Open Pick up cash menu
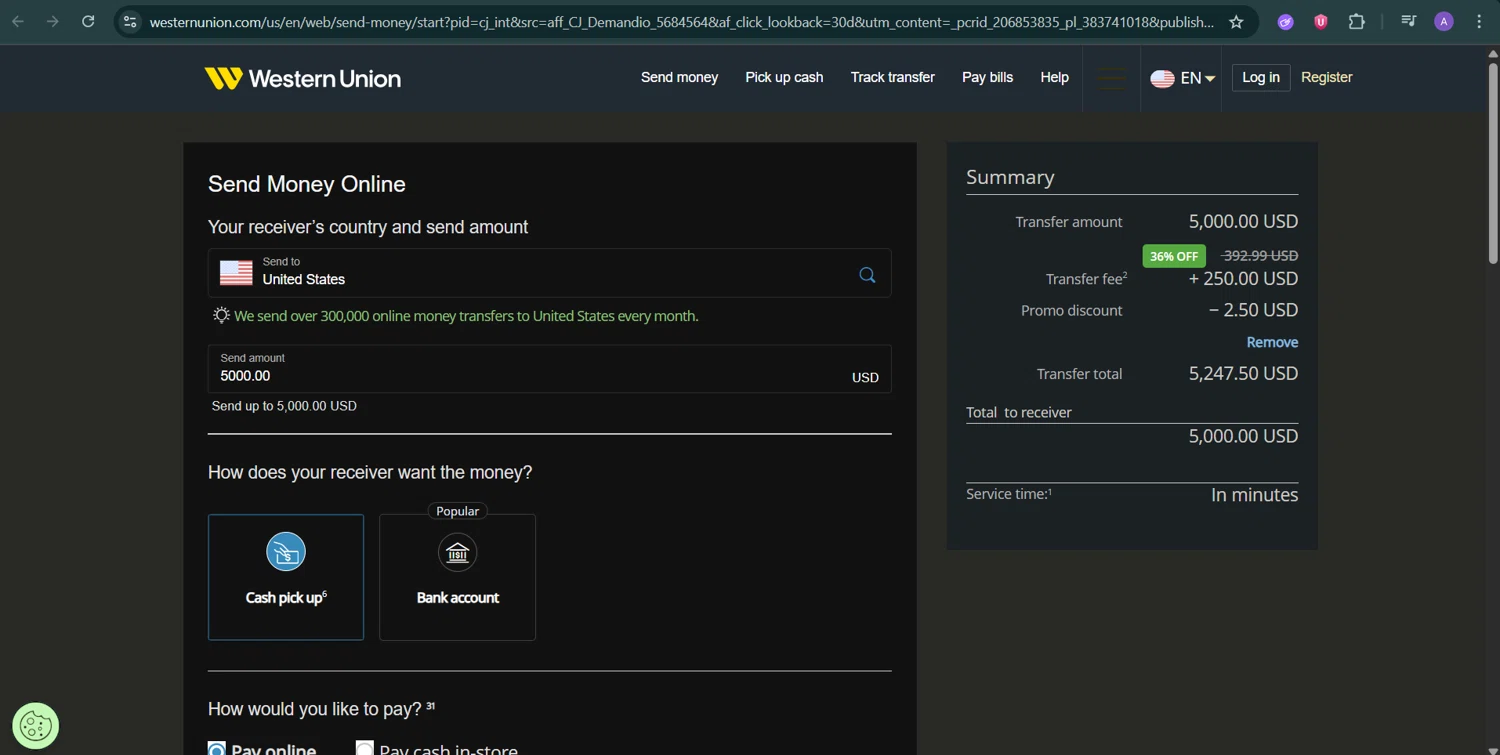Image resolution: width=1500 pixels, height=755 pixels. click(x=784, y=77)
